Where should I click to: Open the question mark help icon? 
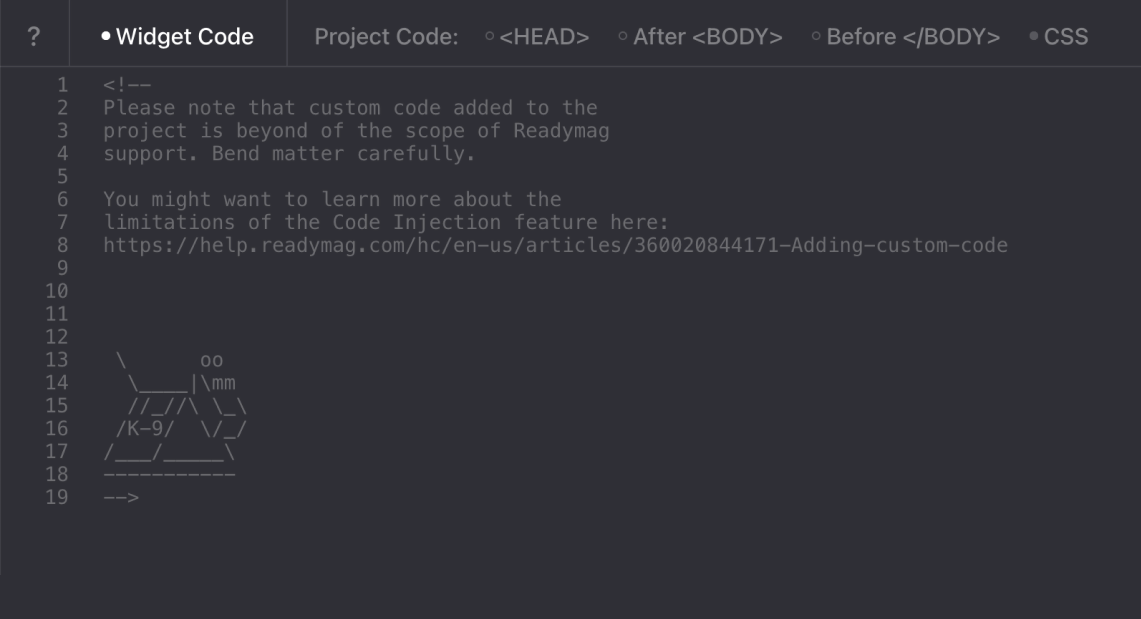(x=33, y=36)
